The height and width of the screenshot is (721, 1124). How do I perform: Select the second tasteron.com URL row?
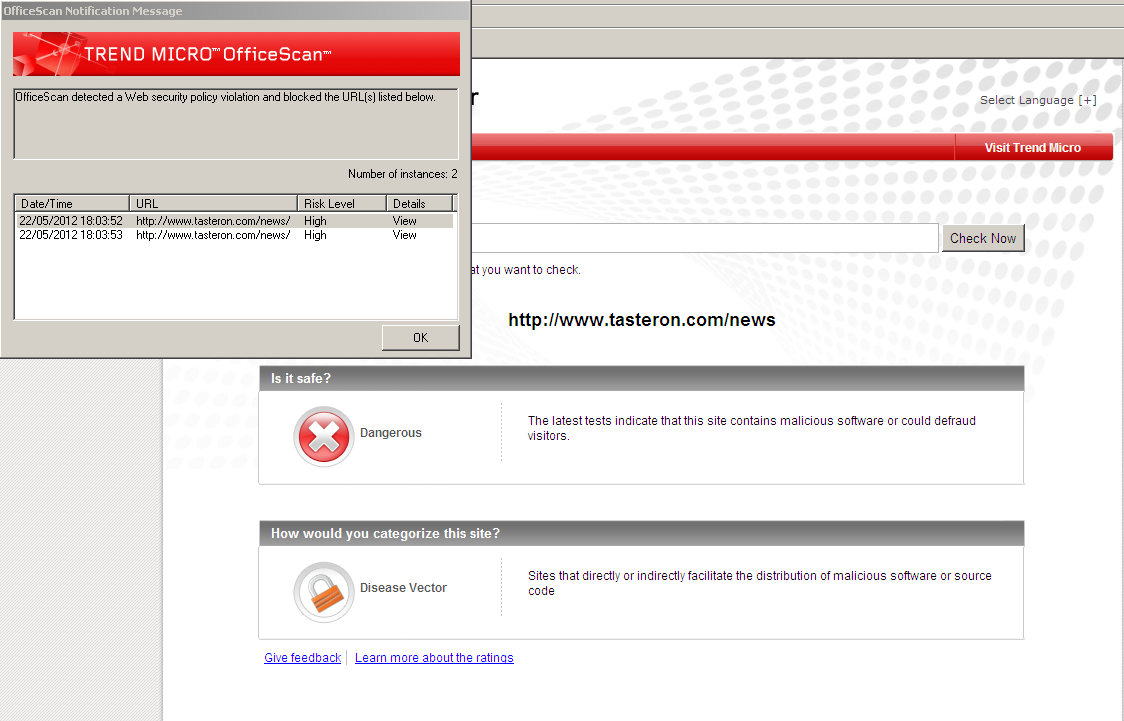coord(234,235)
